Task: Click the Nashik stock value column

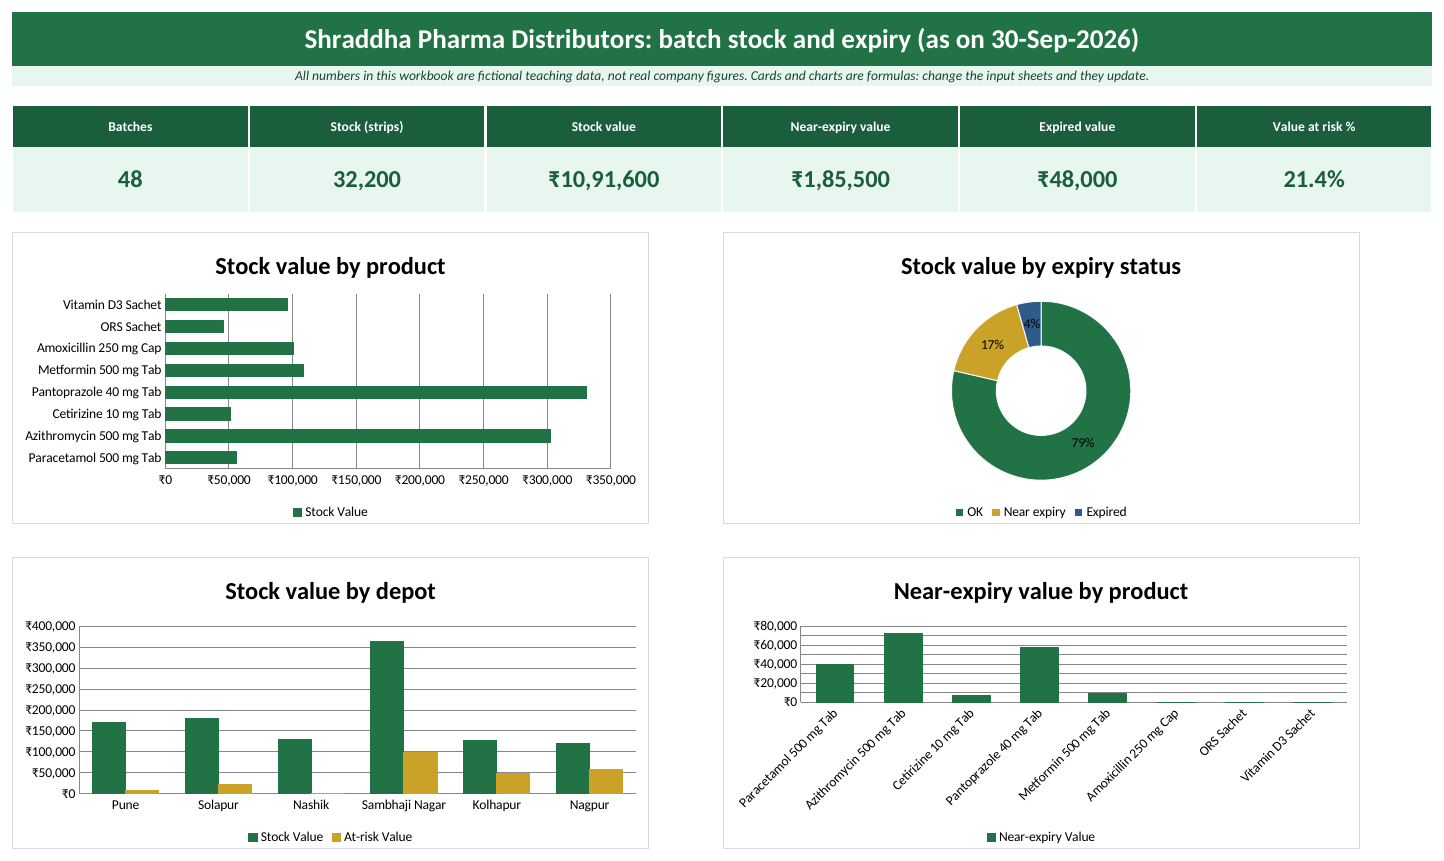Action: tap(295, 766)
